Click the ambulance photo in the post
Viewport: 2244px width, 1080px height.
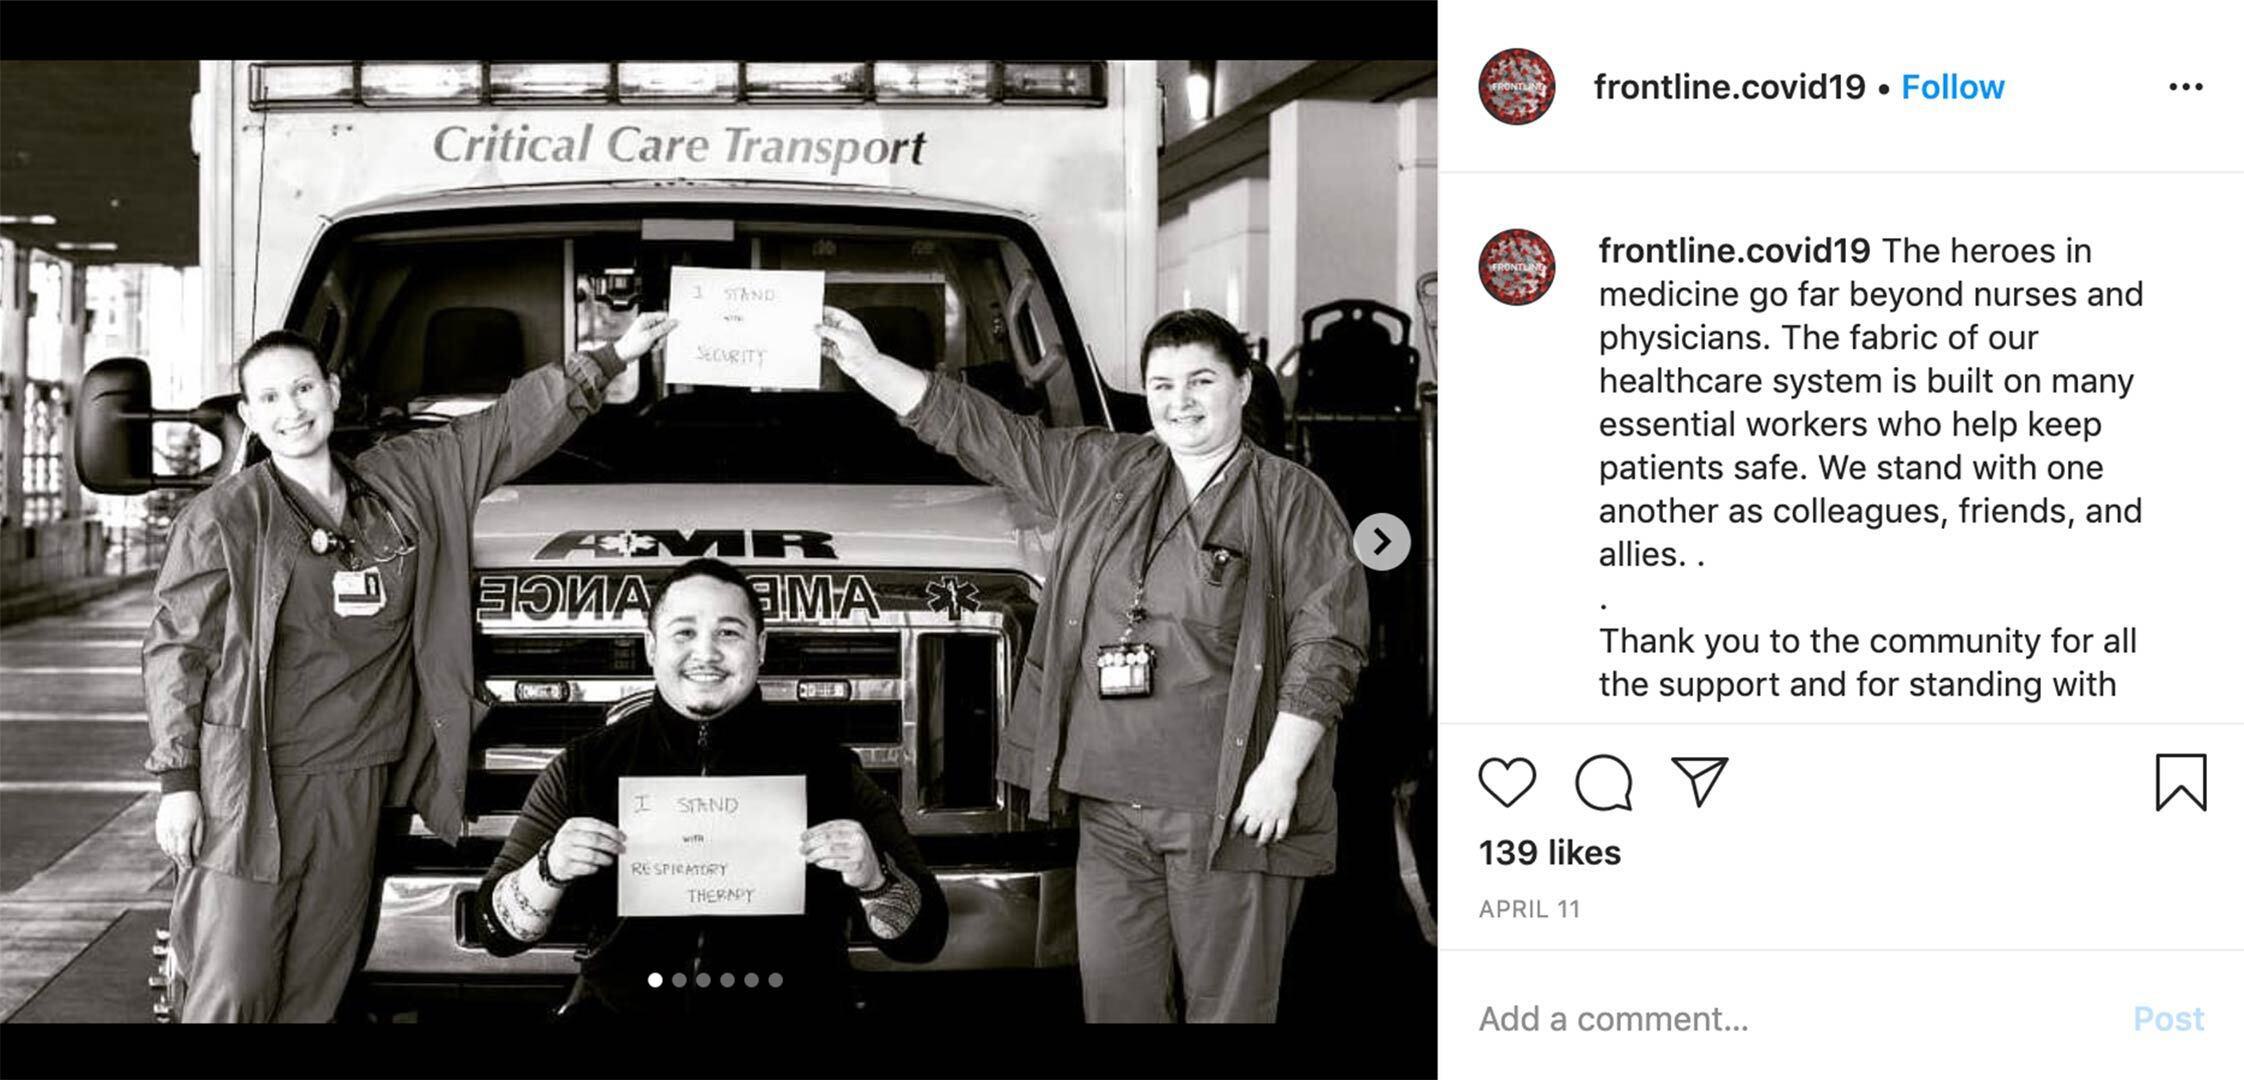[719, 541]
